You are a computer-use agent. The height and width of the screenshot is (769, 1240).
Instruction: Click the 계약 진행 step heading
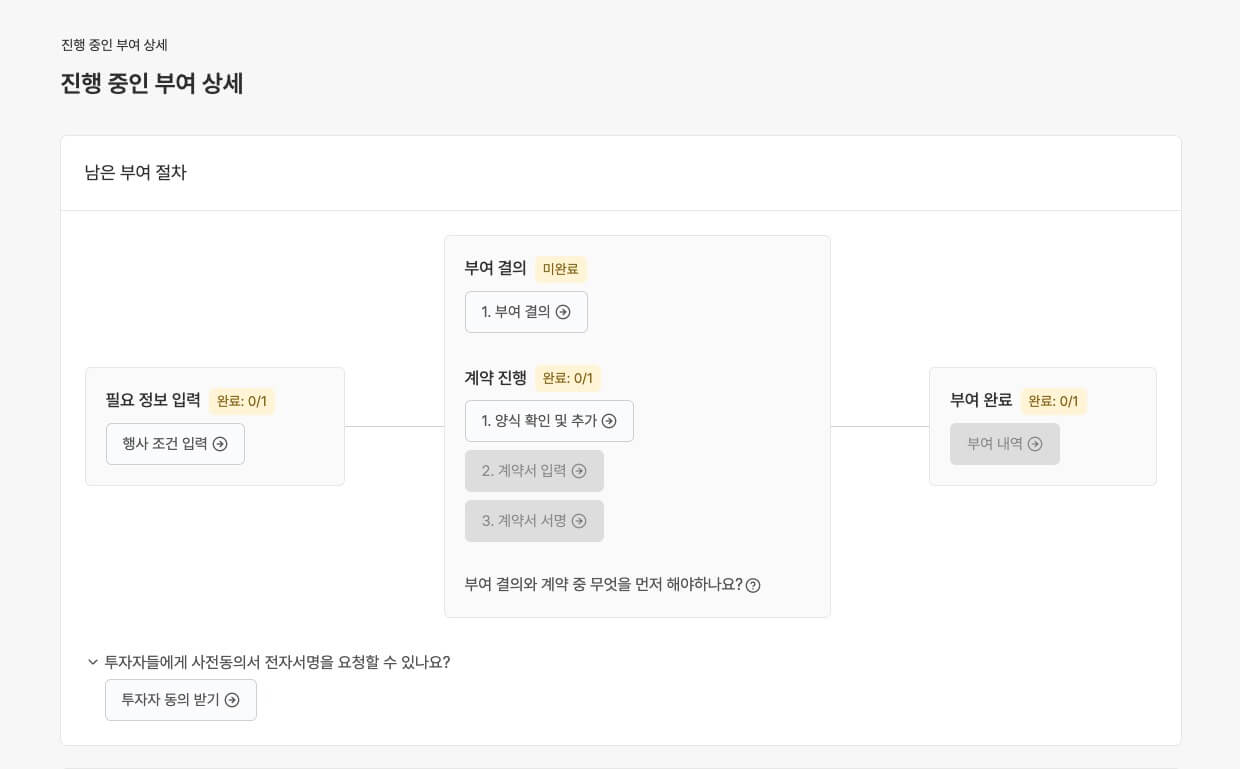495,378
